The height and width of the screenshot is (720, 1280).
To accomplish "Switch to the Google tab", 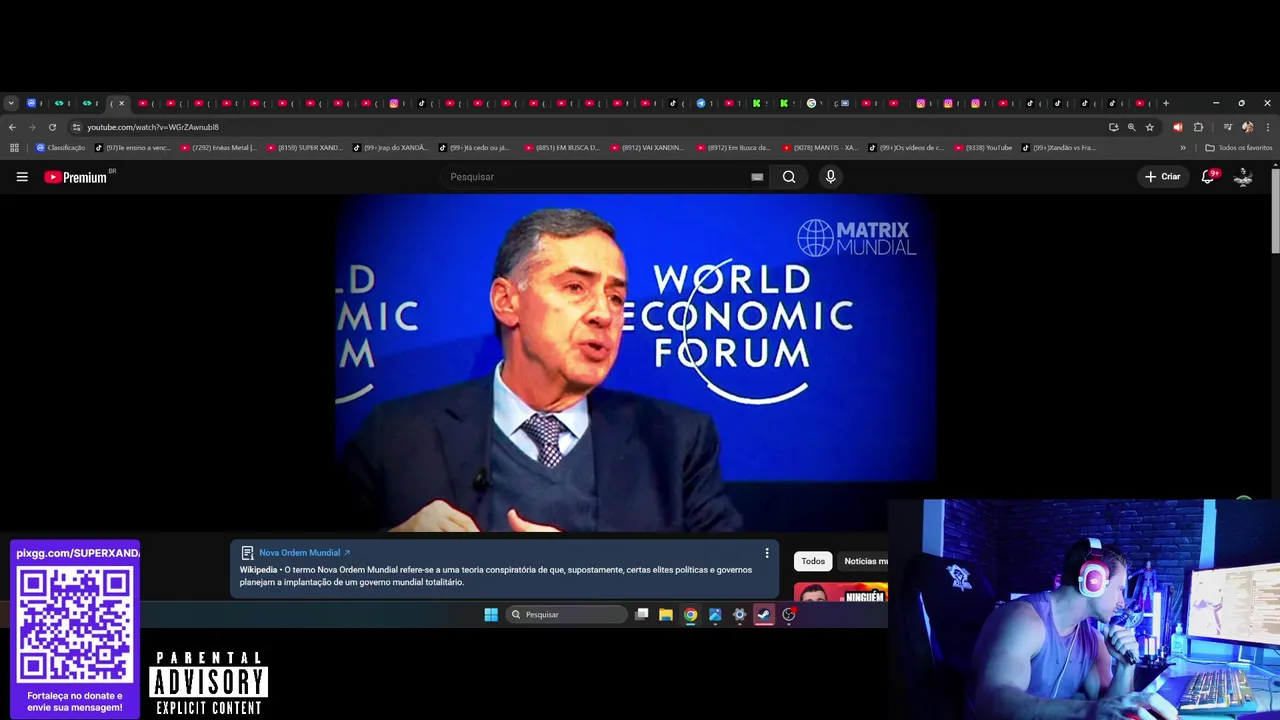I will point(813,103).
